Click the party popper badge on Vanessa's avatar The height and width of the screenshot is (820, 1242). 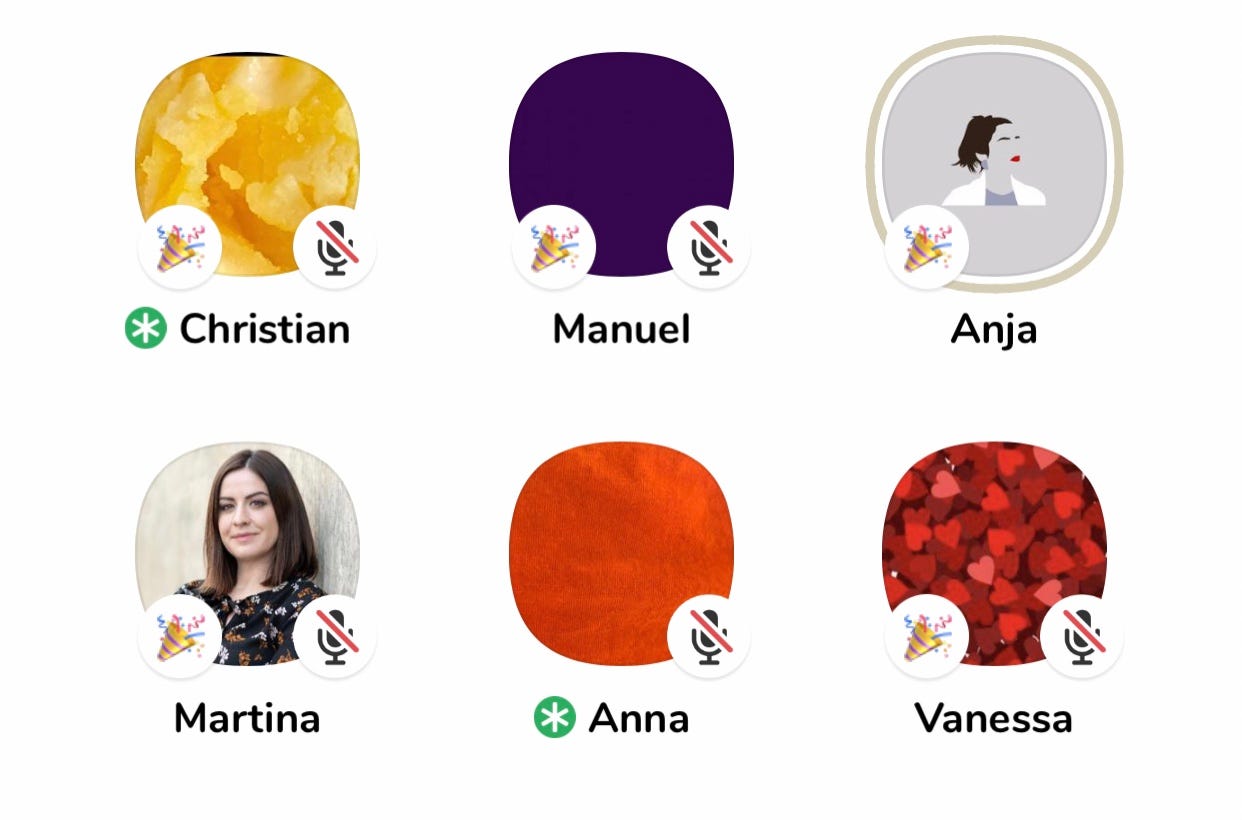[926, 636]
